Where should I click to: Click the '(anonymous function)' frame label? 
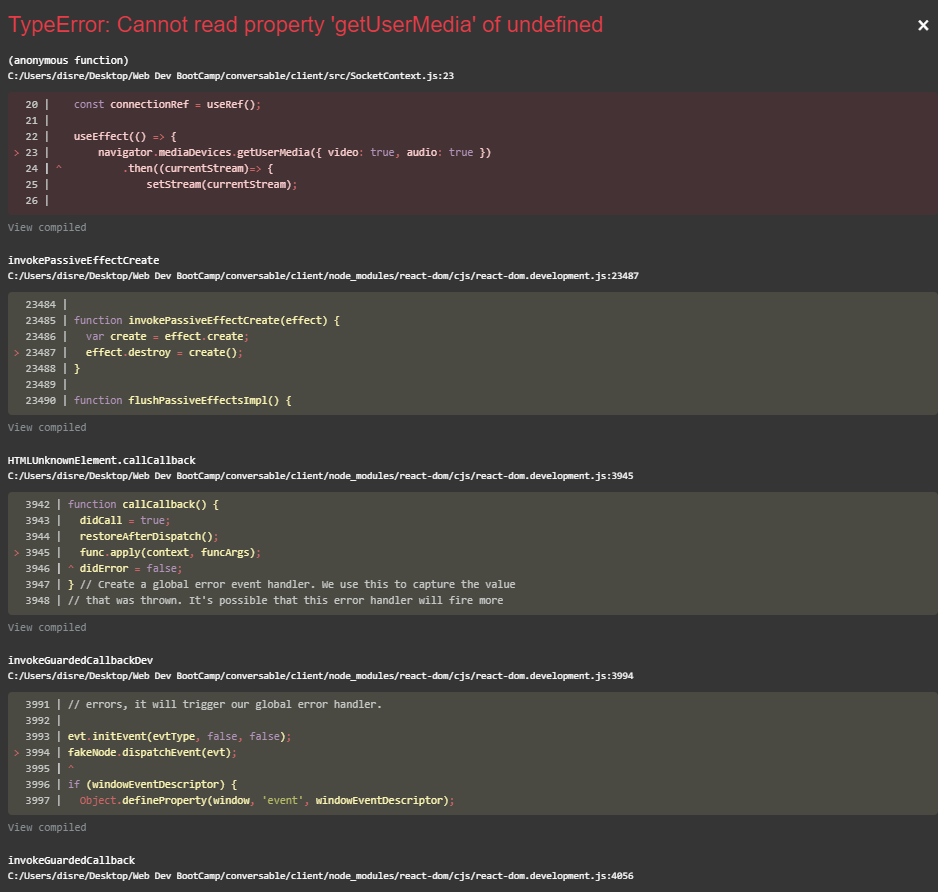coord(67,59)
